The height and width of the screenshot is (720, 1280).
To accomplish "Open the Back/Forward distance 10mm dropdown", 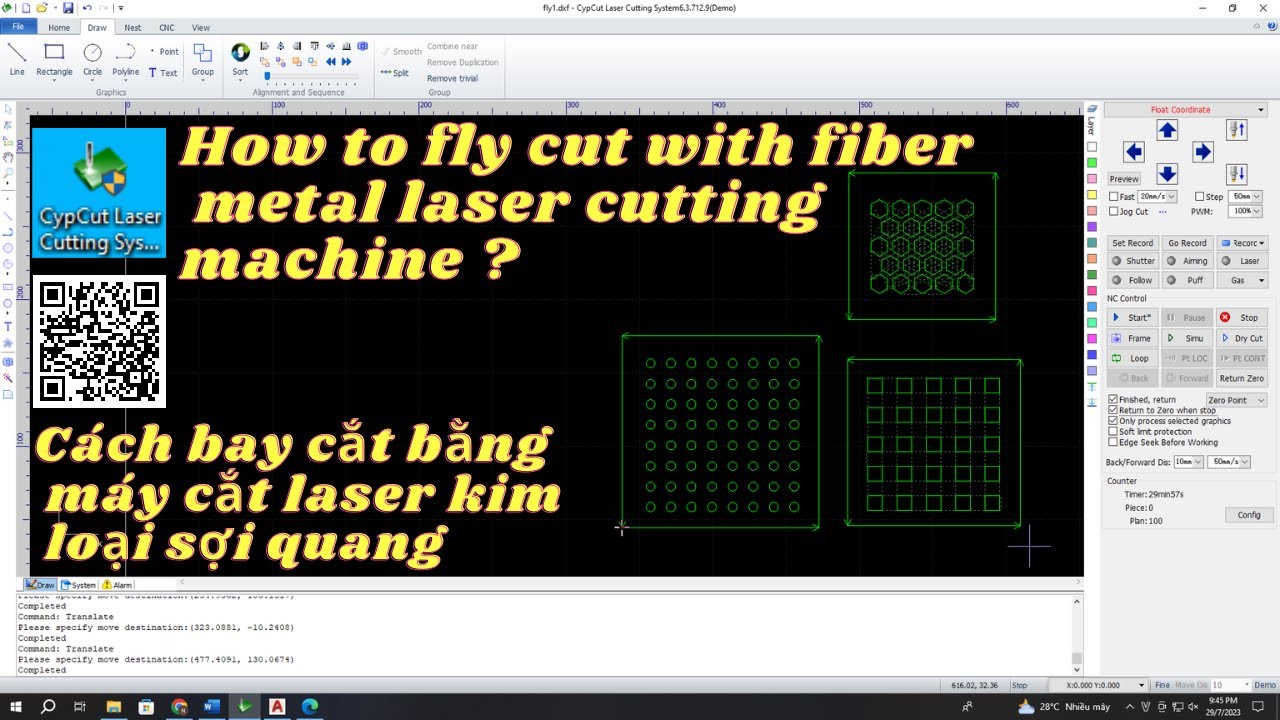I will (x=1188, y=462).
